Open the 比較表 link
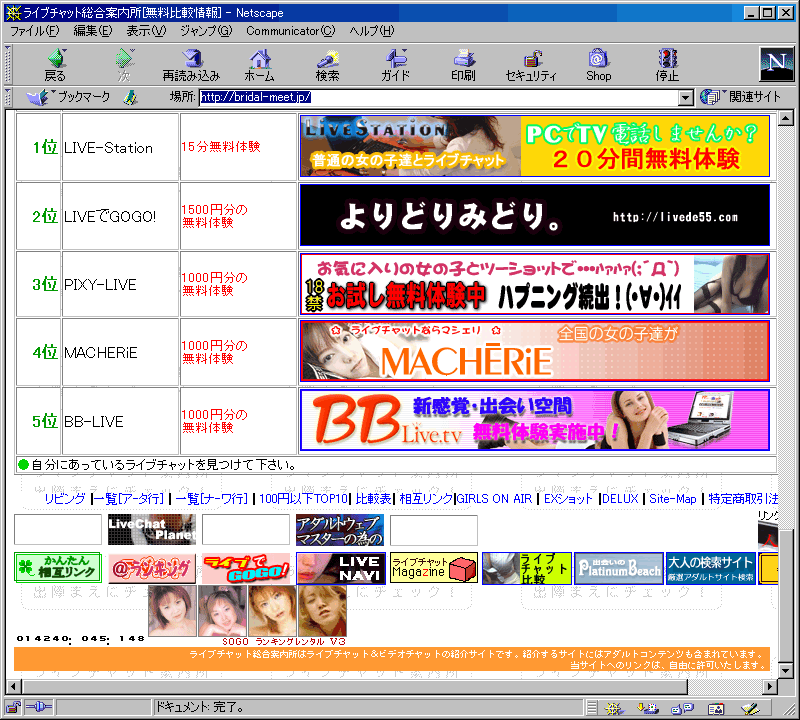 373,499
